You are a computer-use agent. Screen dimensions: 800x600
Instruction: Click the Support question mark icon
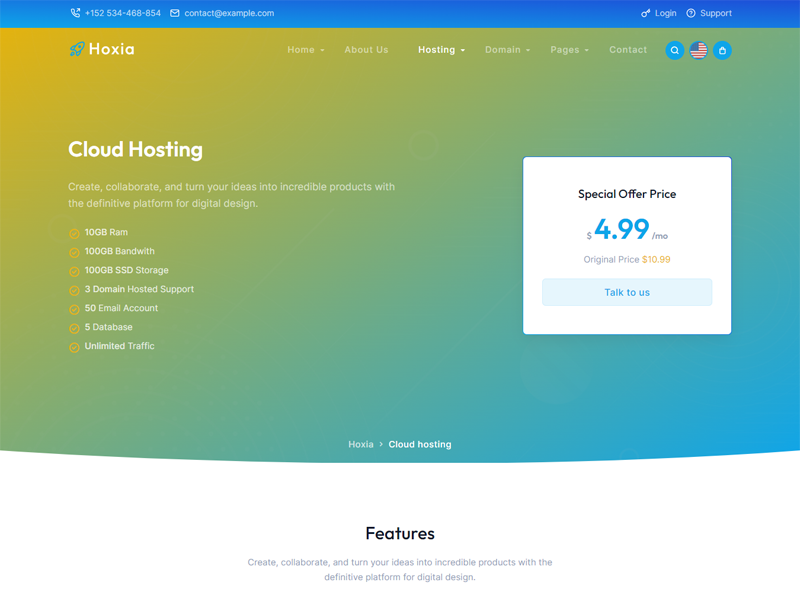click(x=691, y=13)
